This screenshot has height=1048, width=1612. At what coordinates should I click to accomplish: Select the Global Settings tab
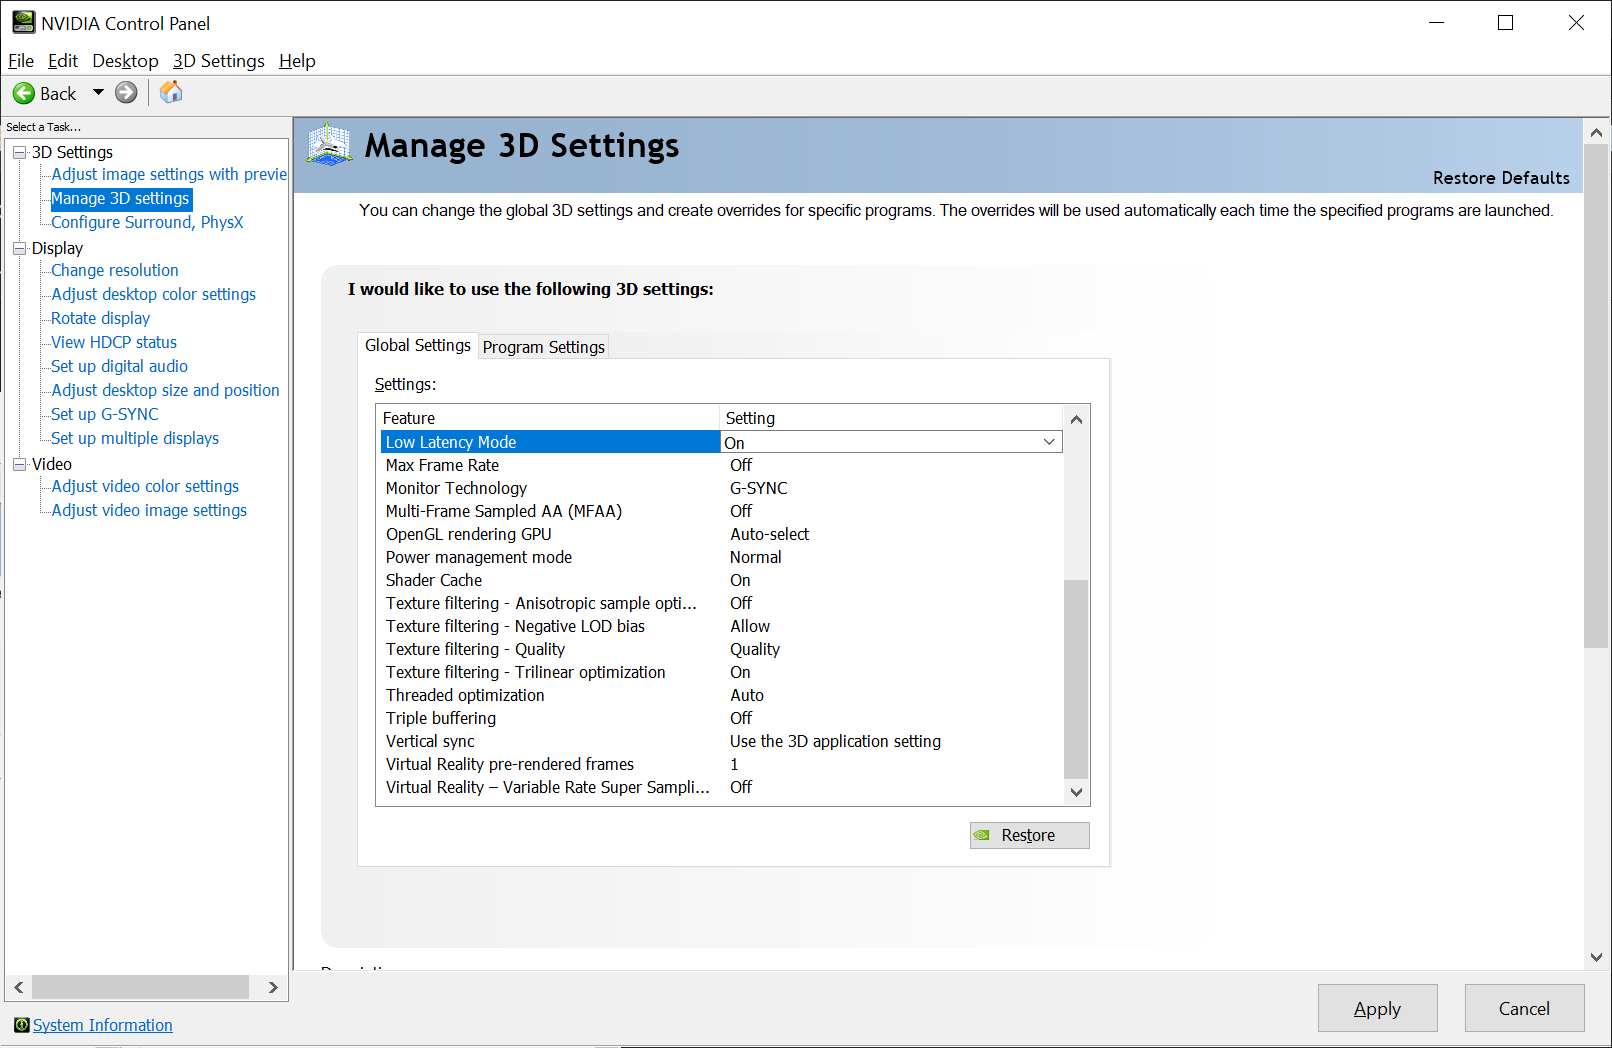(x=418, y=345)
